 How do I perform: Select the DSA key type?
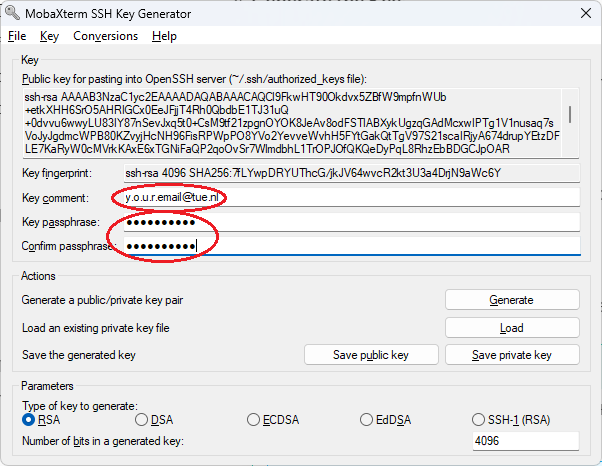pyautogui.click(x=154, y=420)
